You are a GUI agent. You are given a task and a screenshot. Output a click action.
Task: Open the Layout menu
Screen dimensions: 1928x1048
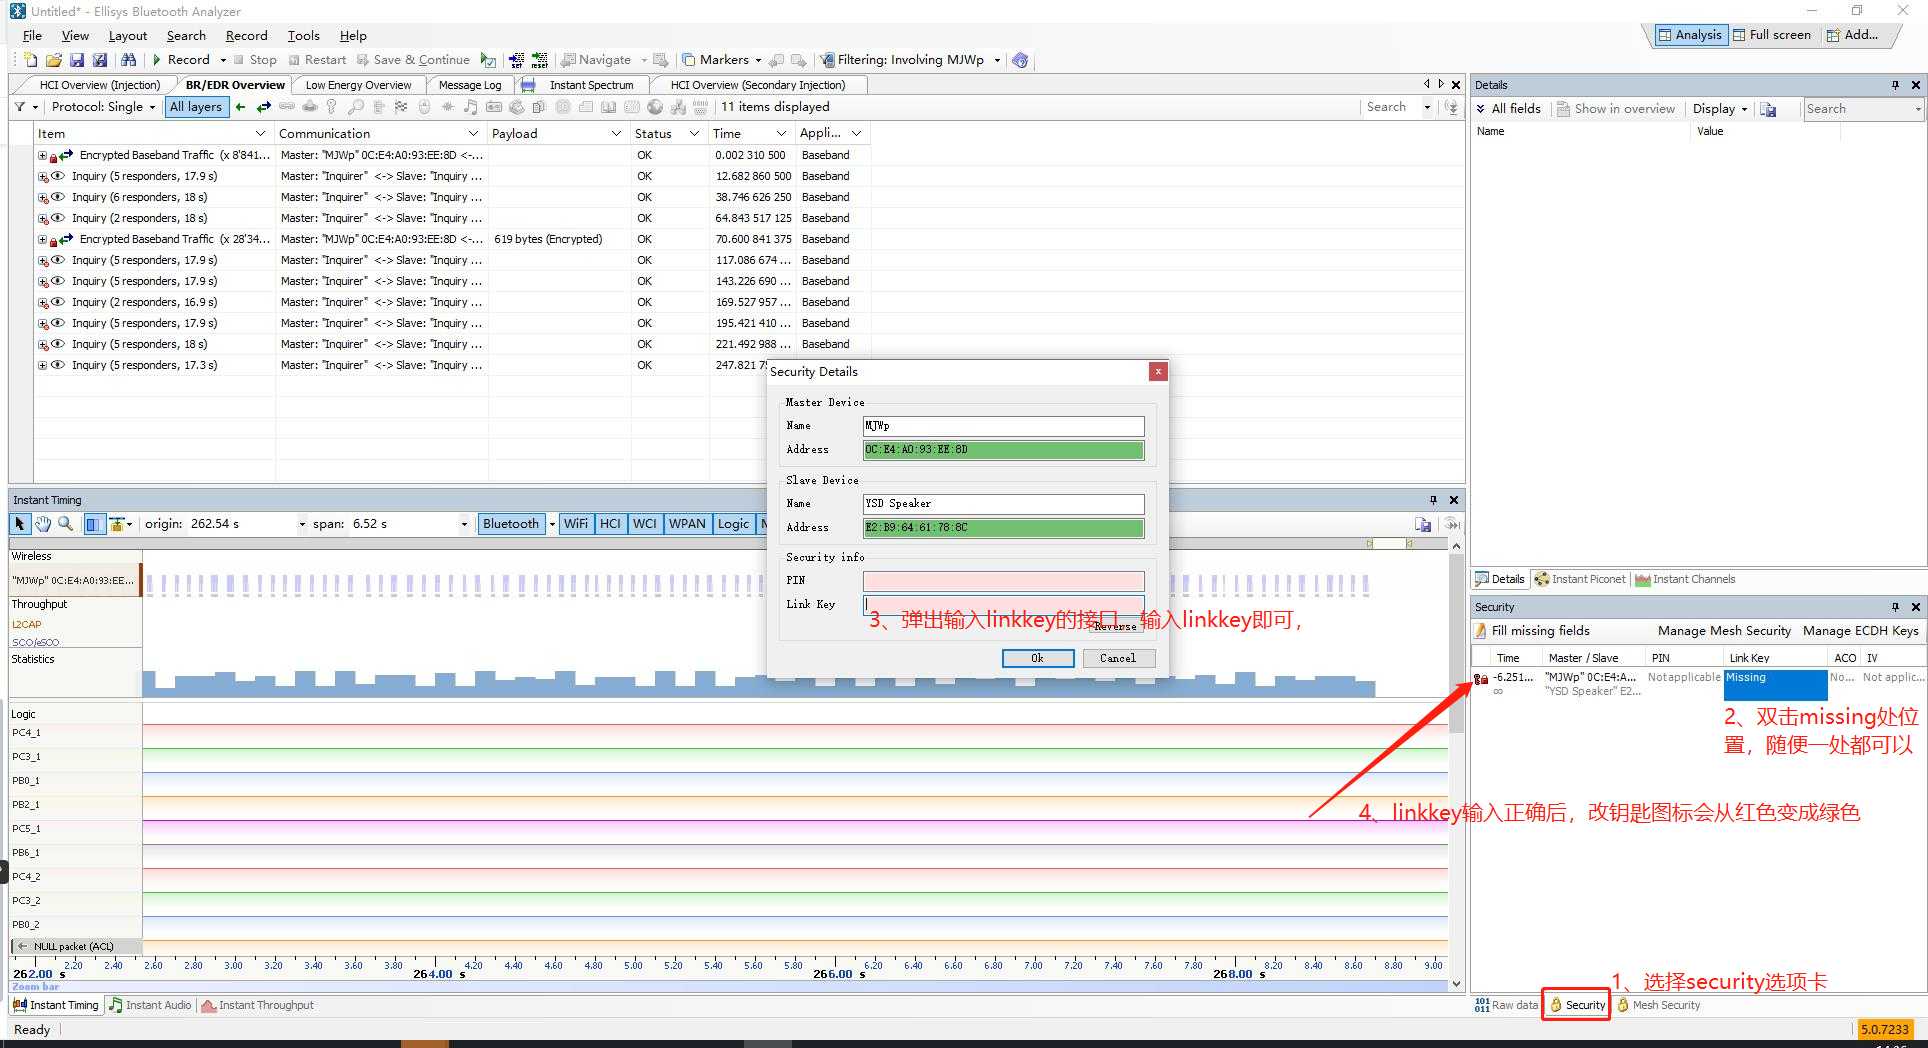tap(128, 36)
